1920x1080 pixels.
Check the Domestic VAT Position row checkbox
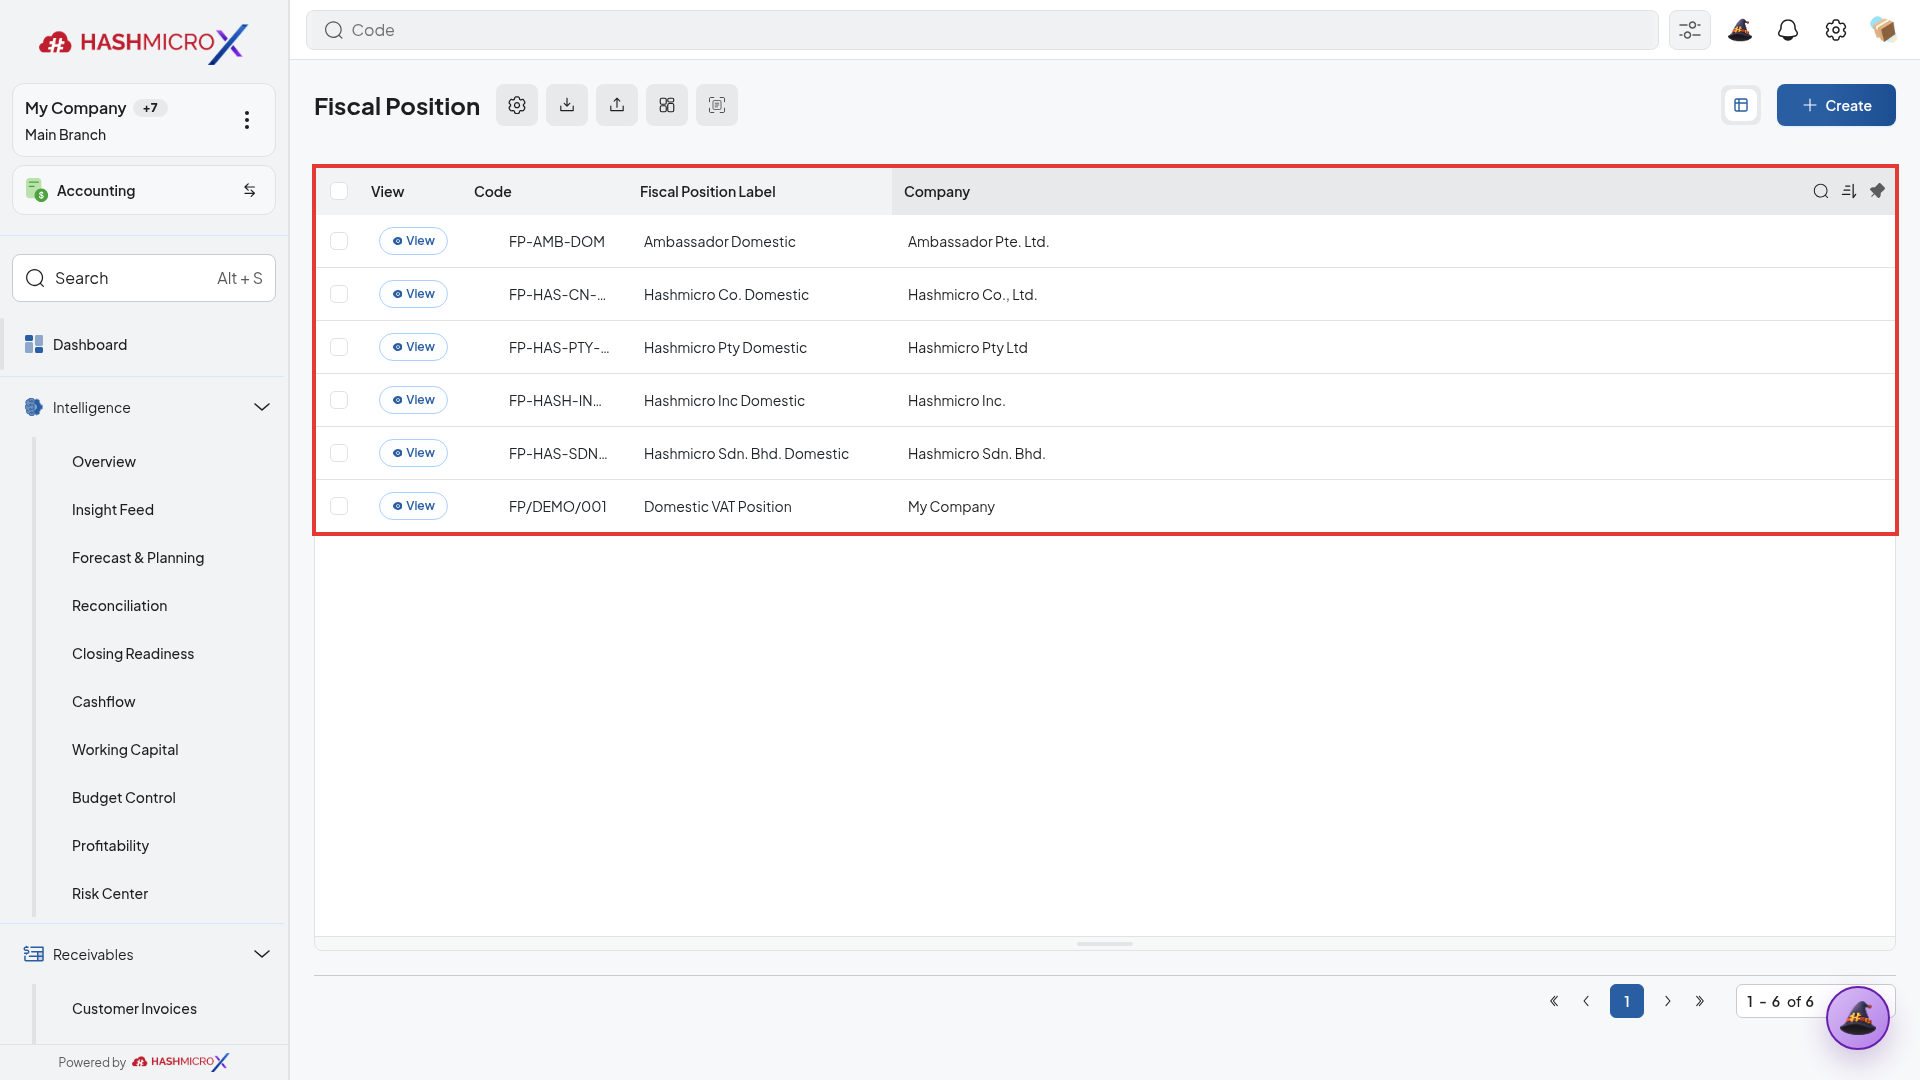(x=339, y=506)
